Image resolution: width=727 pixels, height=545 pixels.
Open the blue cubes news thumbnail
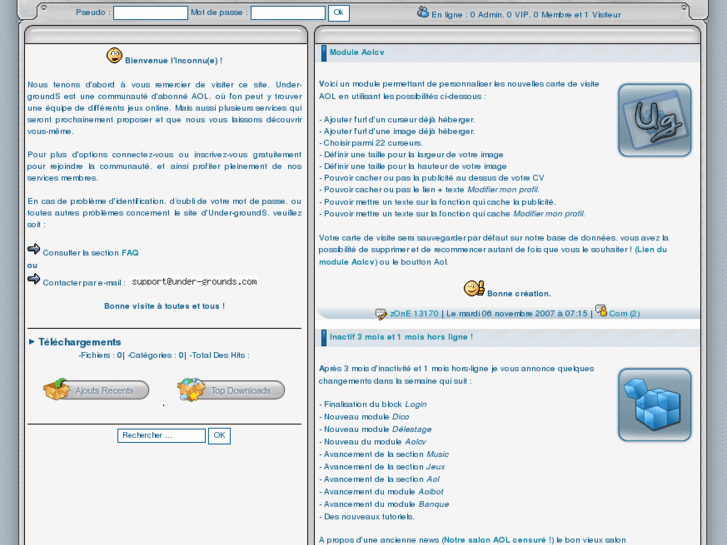coord(655,405)
